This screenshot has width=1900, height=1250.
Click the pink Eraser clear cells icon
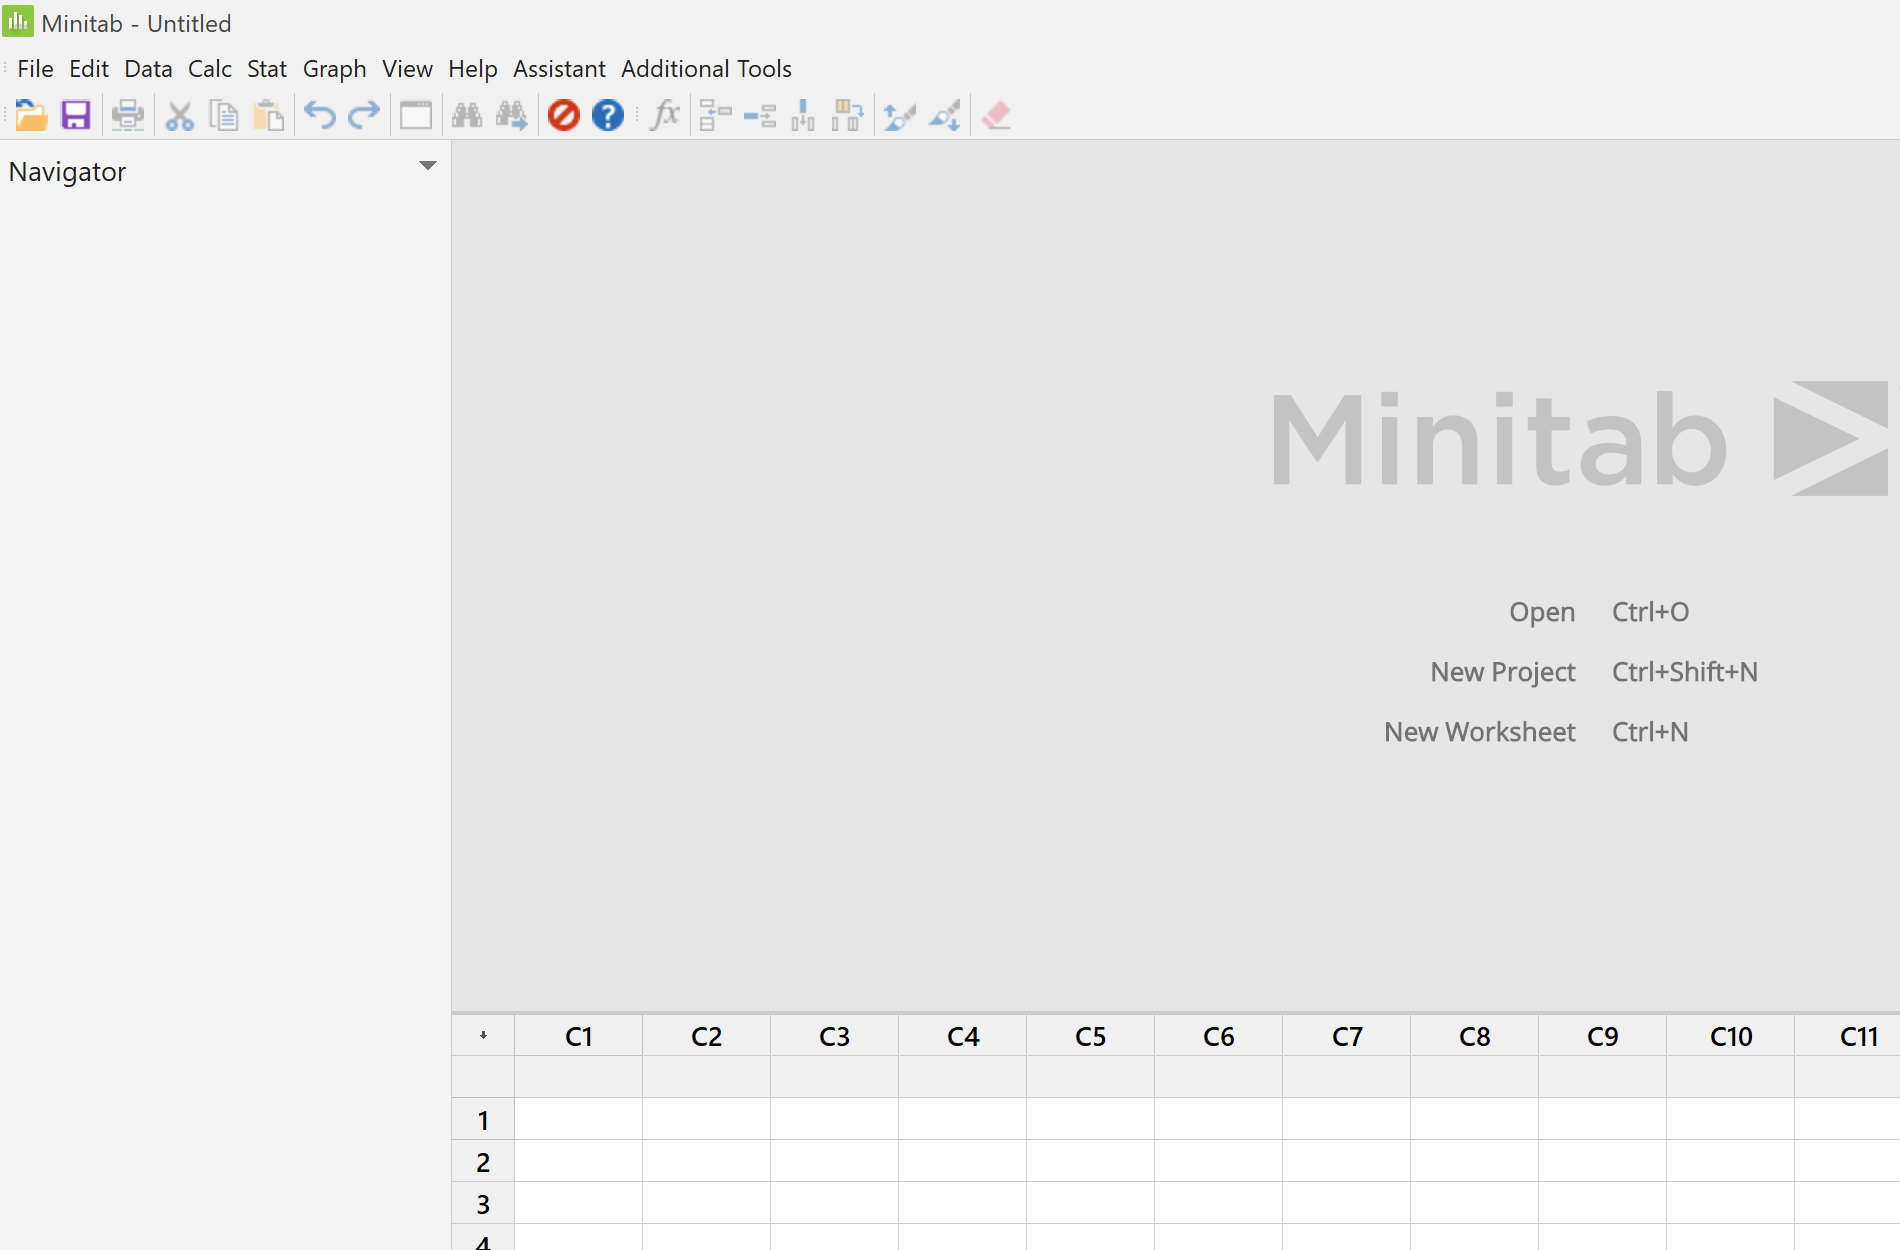996,115
